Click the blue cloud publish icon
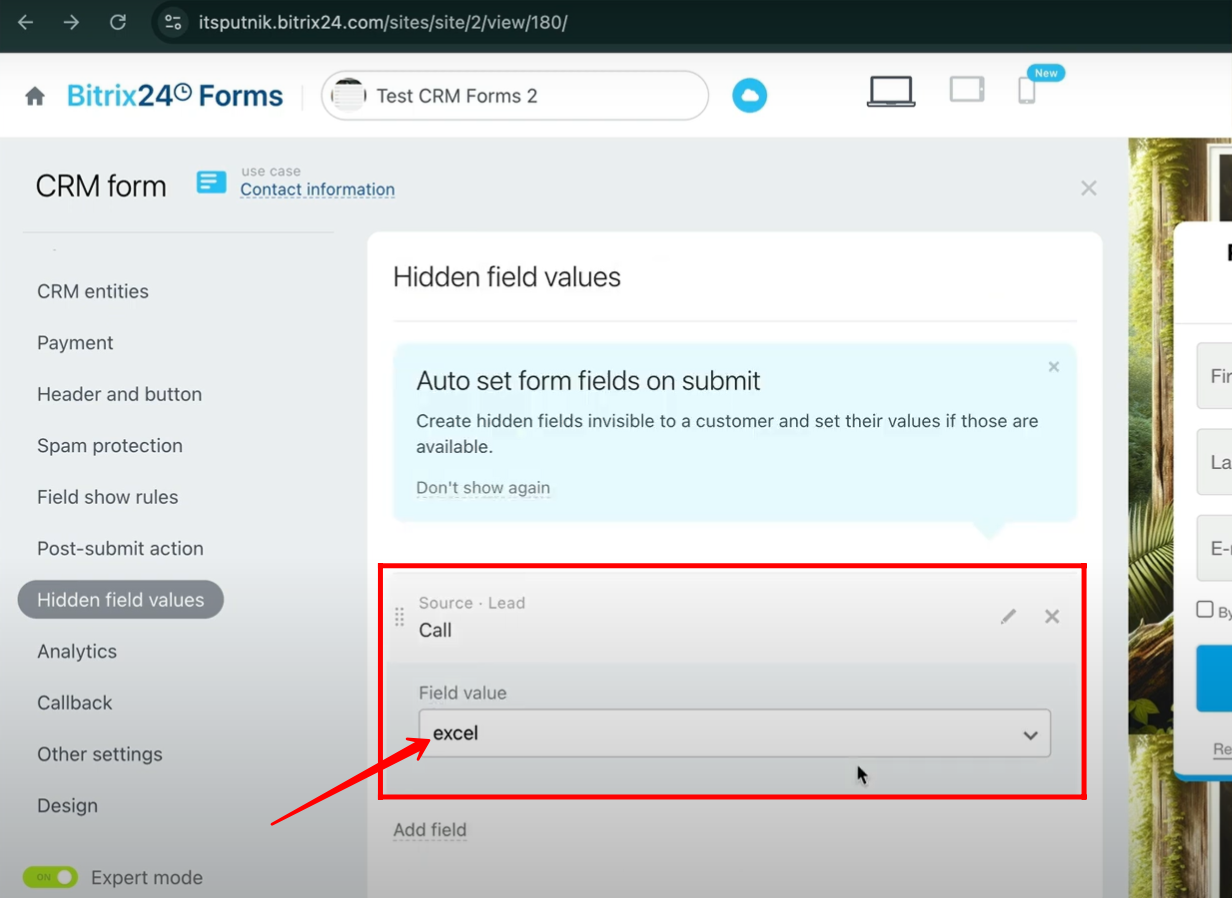Viewport: 1232px width, 898px height. 749,96
